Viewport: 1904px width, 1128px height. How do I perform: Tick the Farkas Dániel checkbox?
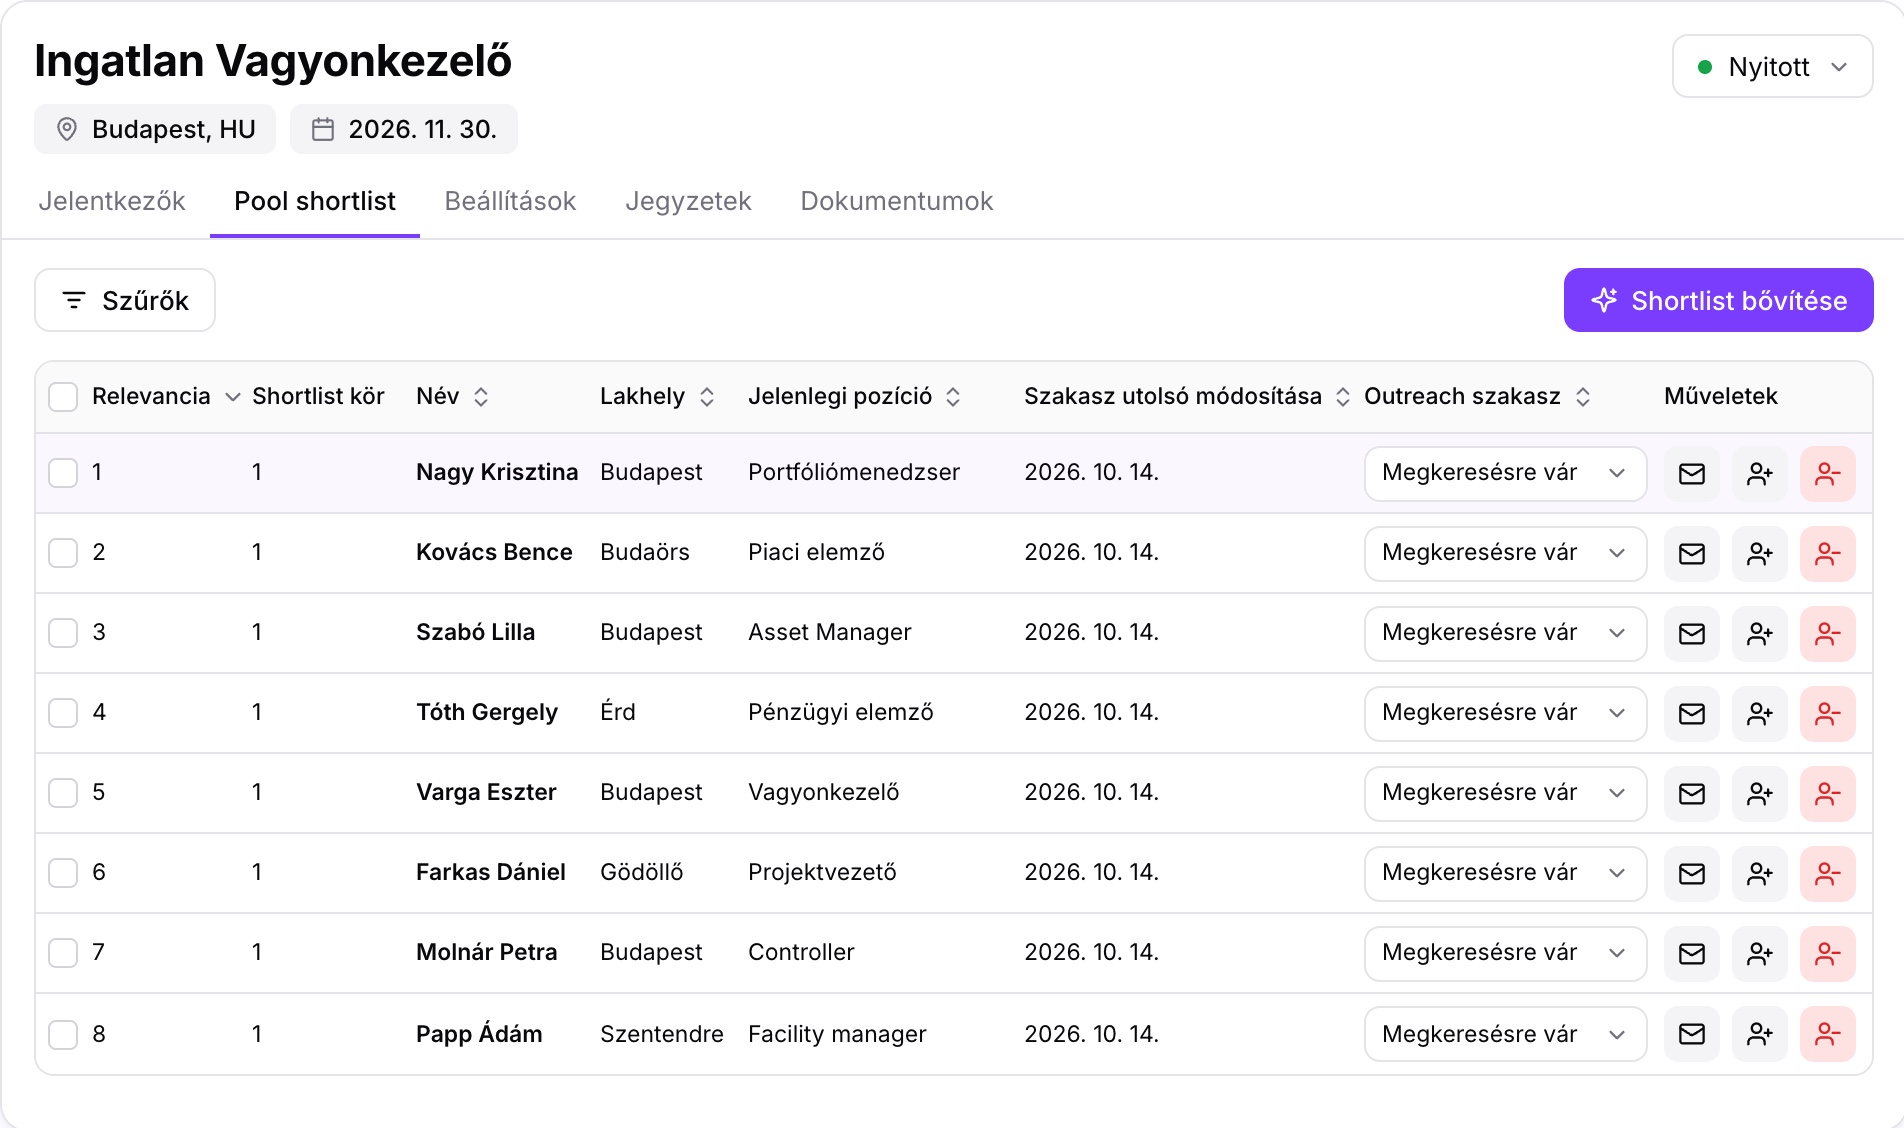63,873
